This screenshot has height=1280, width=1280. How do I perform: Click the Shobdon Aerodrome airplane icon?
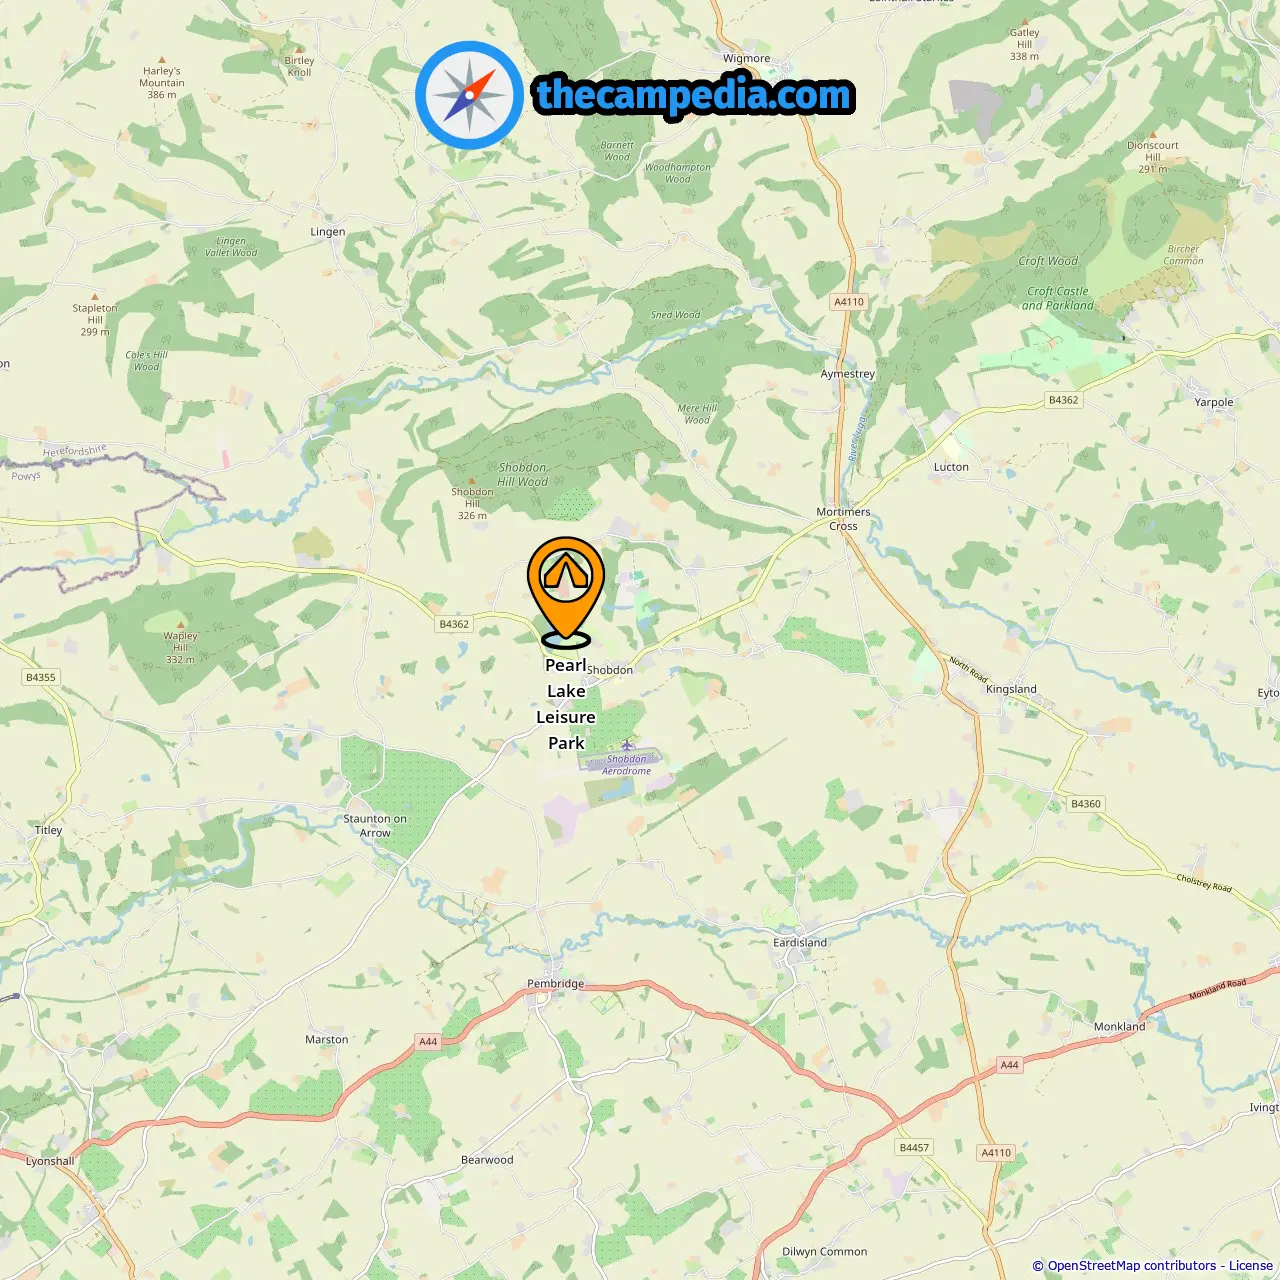(x=627, y=745)
